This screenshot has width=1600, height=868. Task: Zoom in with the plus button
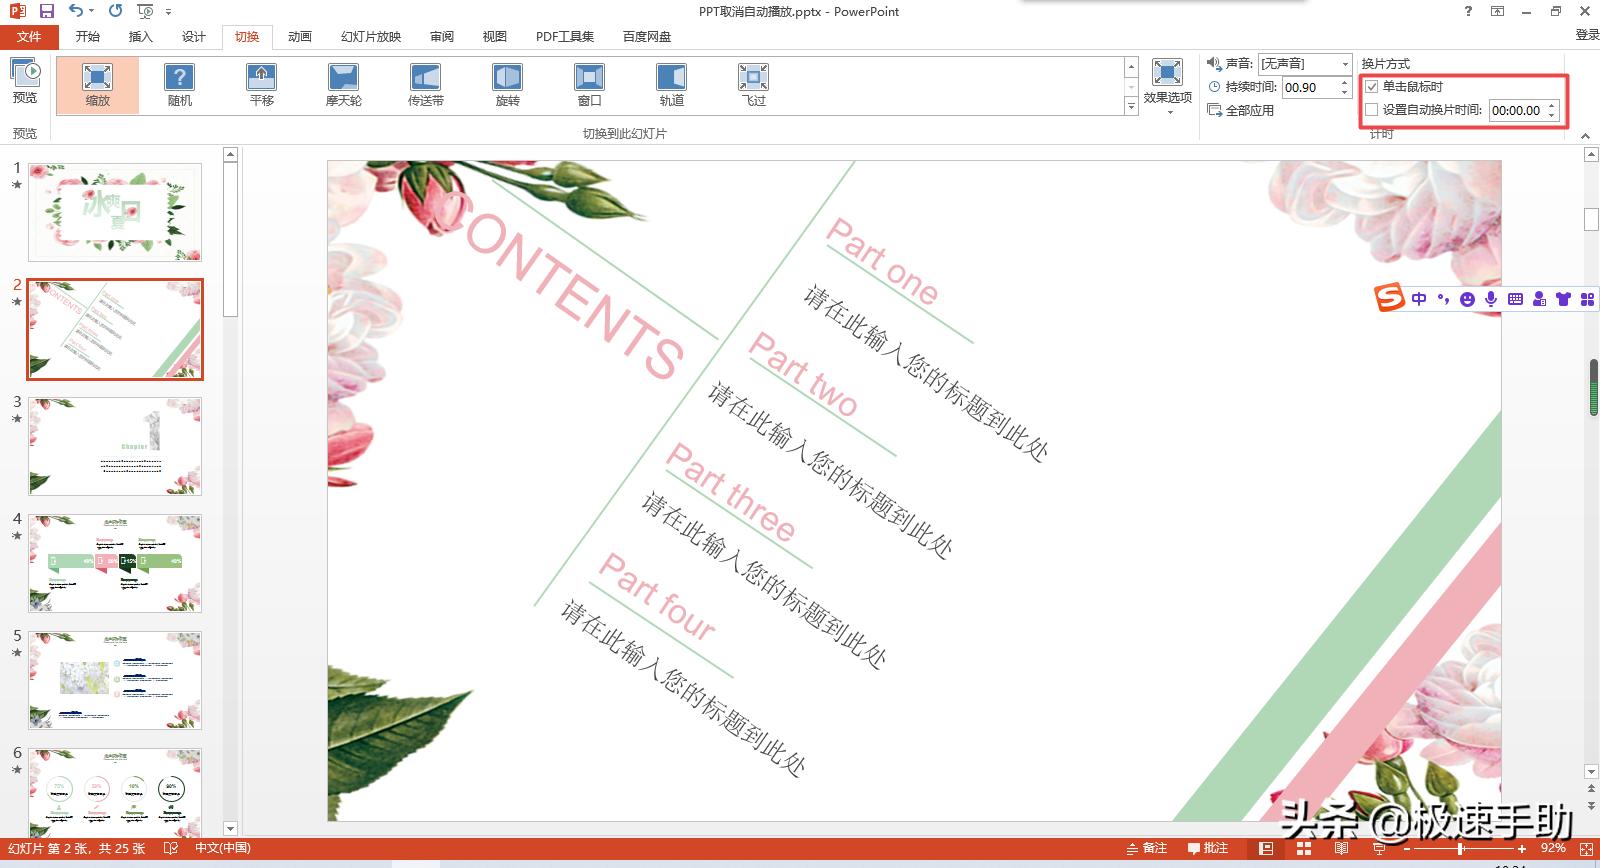click(x=1522, y=848)
